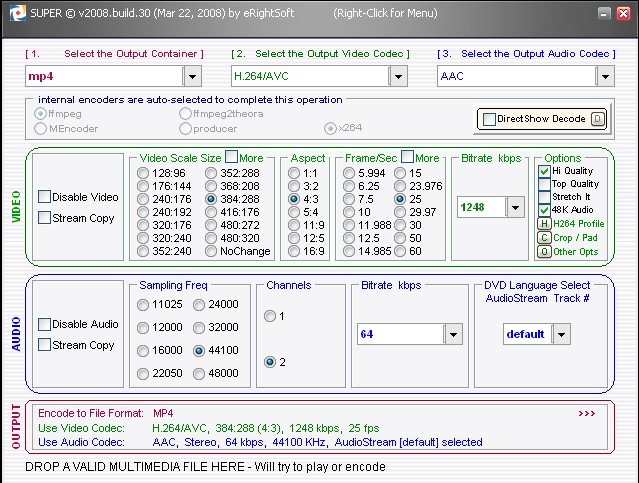639x483 pixels.
Task: Check audio Stream Copy option
Action: pyautogui.click(x=44, y=344)
